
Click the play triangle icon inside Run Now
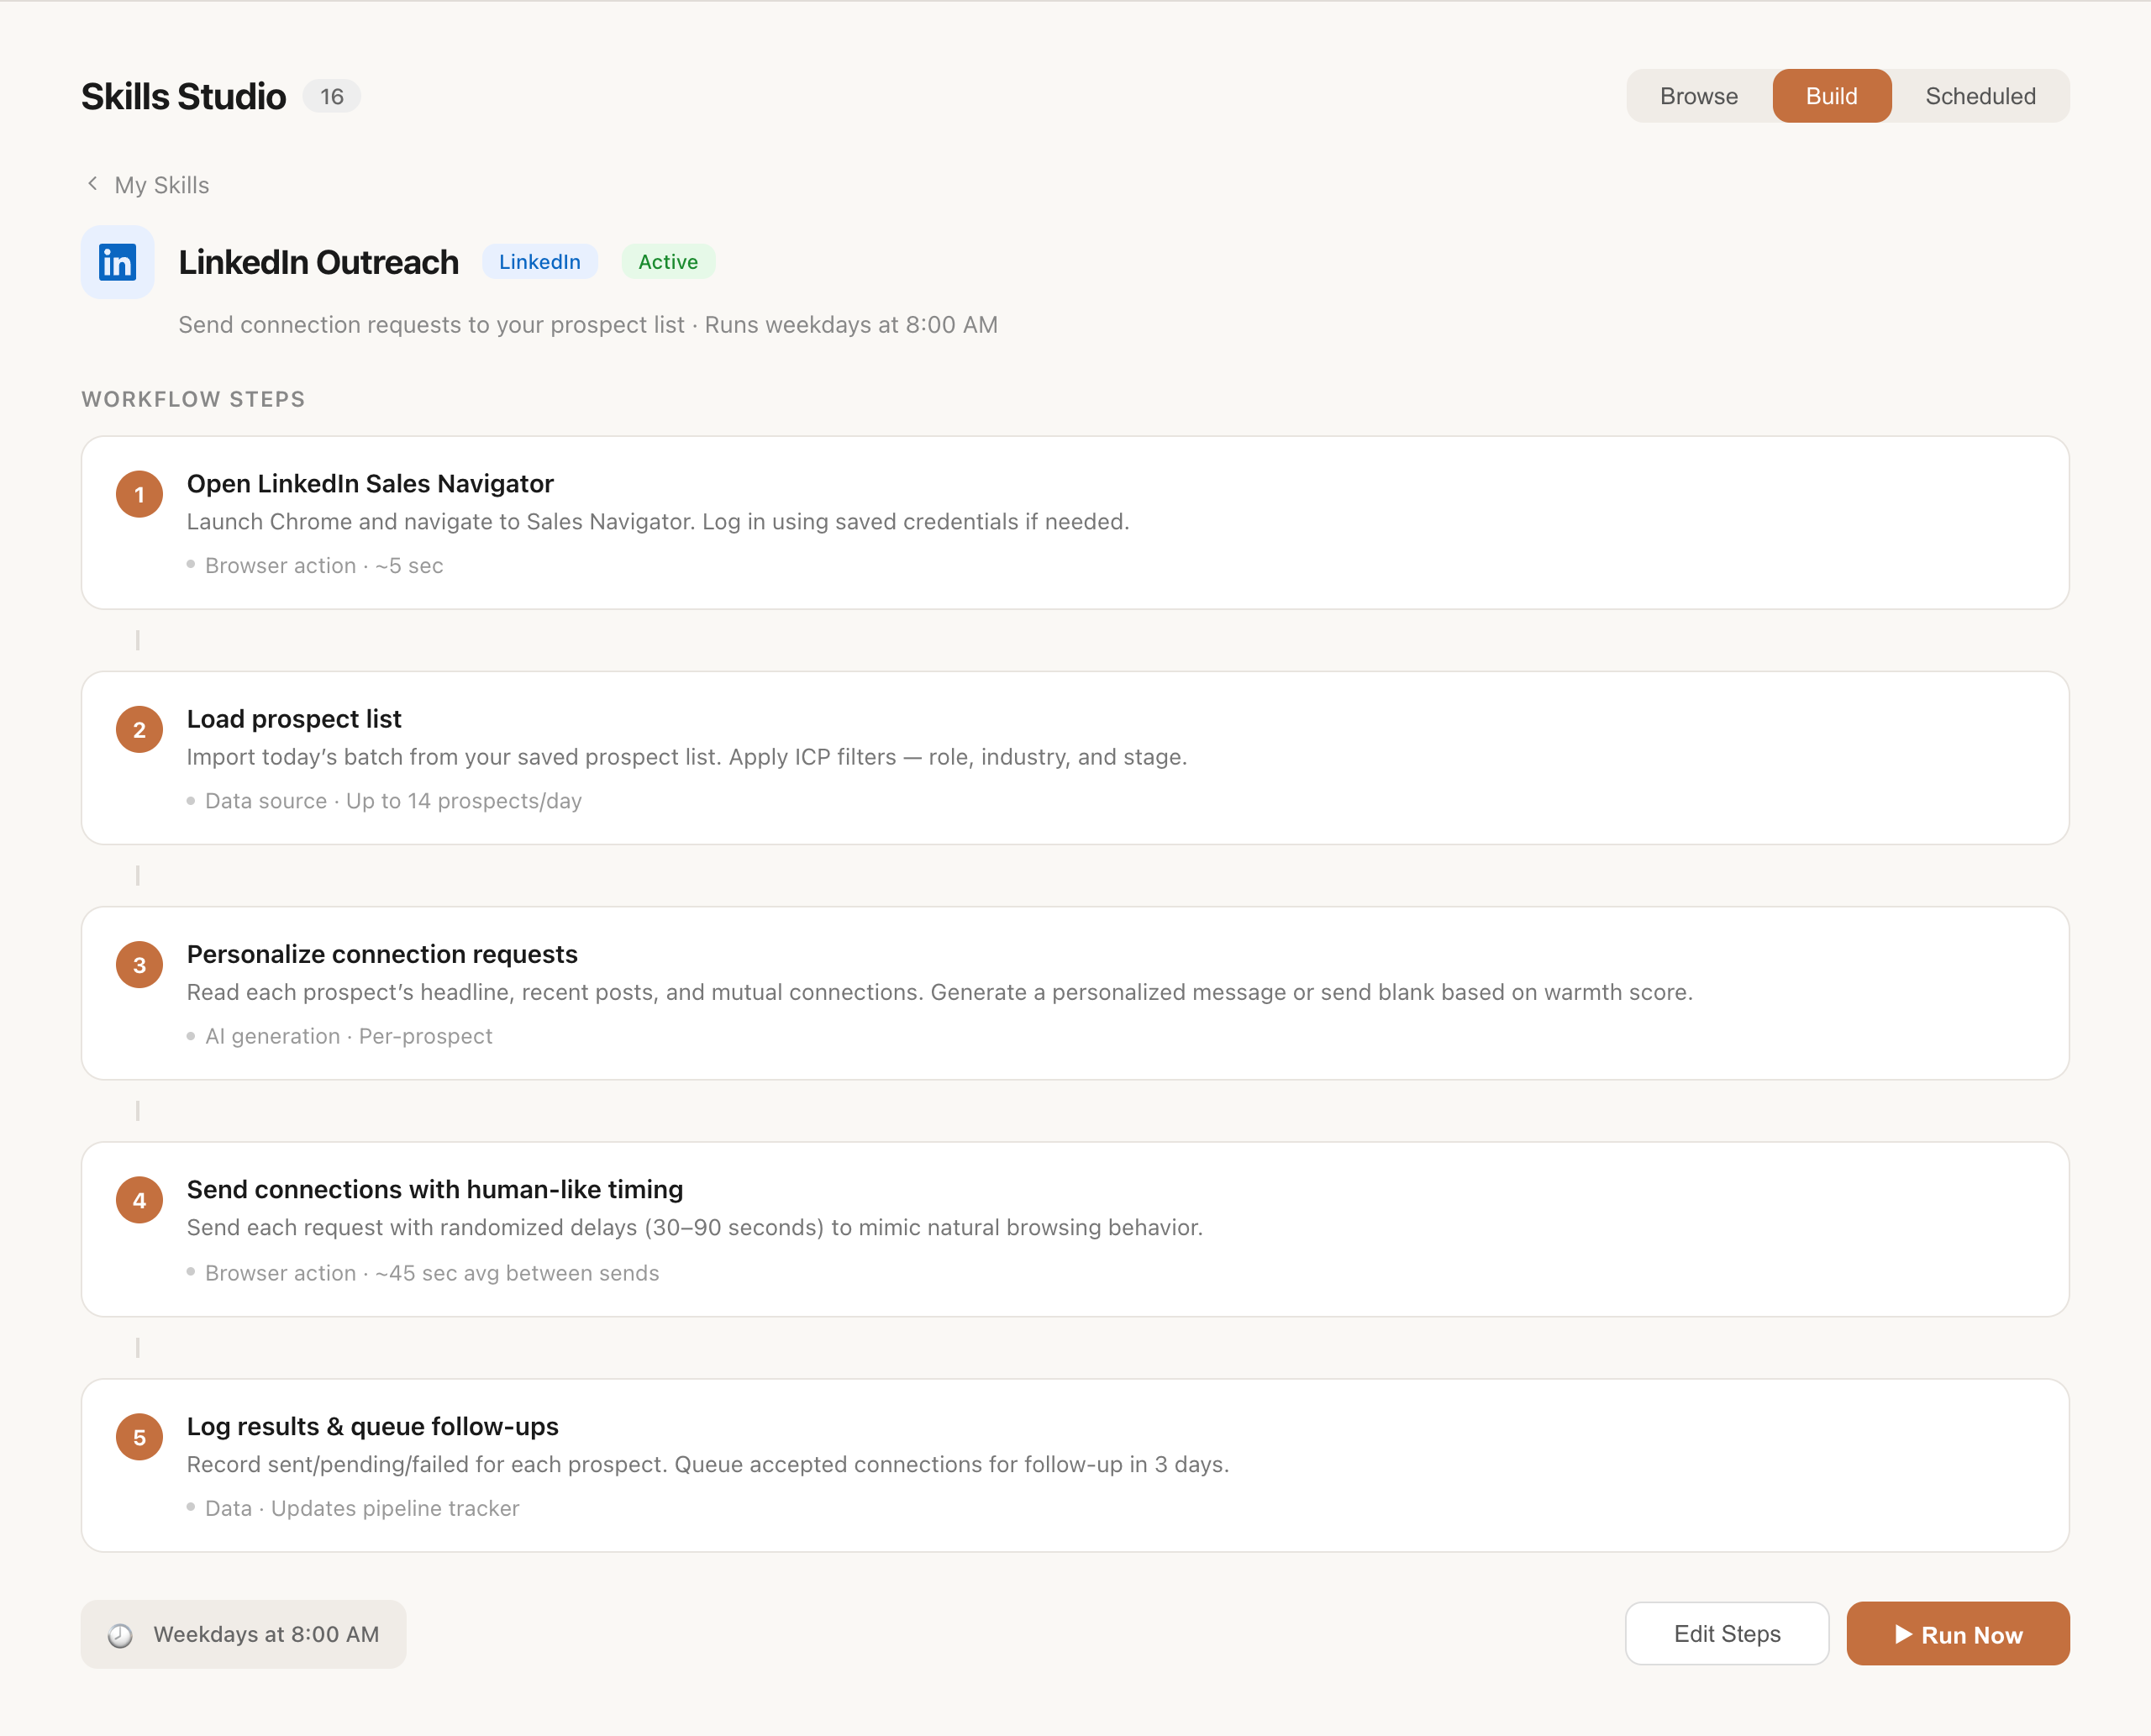click(x=1906, y=1633)
